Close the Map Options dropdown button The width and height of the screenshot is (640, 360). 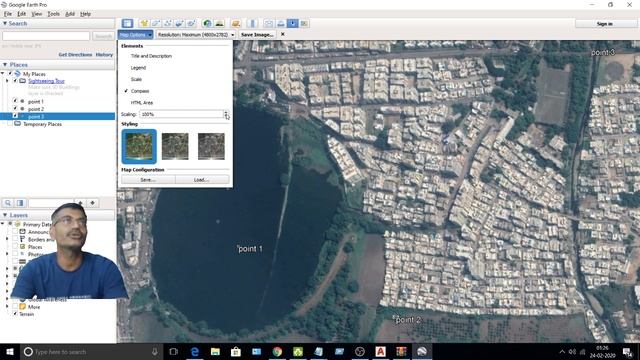136,35
